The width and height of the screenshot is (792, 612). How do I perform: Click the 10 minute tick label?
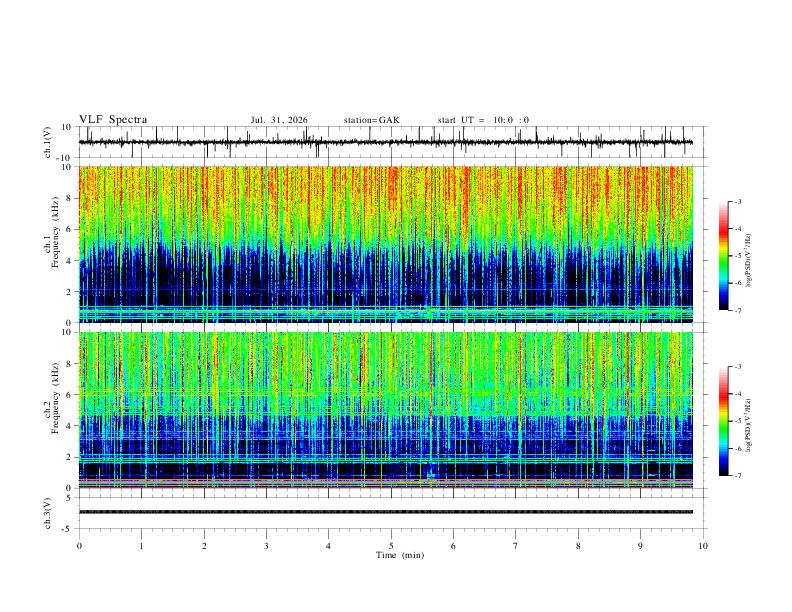point(703,546)
